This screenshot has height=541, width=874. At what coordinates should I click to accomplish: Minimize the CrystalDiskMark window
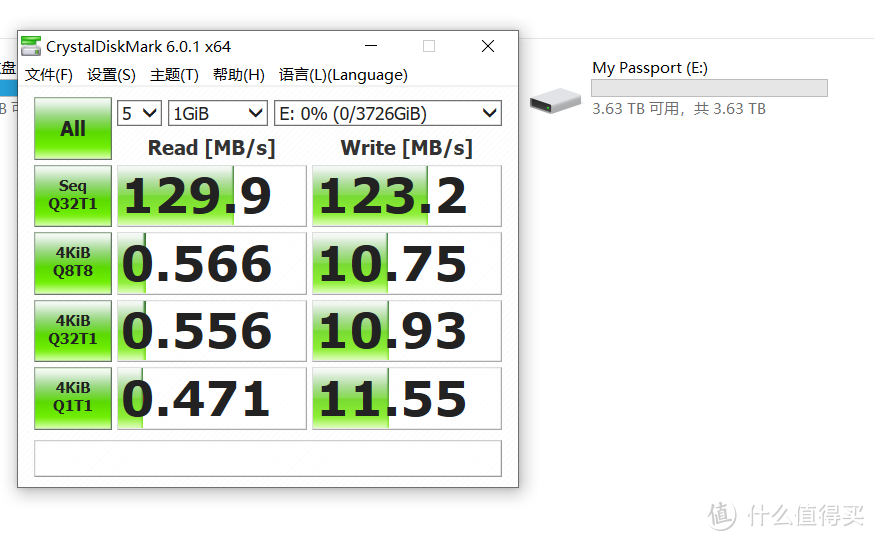(x=371, y=46)
